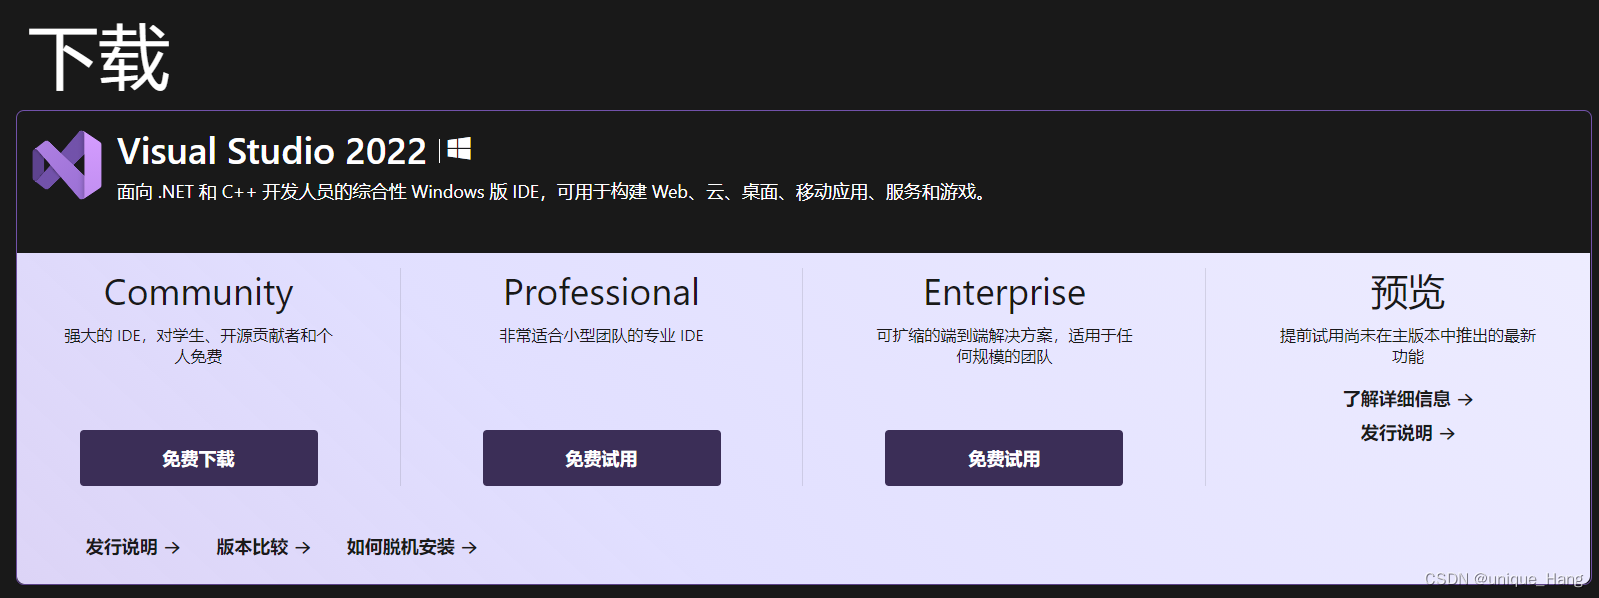
Task: Click description text starting 面向 .NET 和 C++
Action: (x=552, y=192)
